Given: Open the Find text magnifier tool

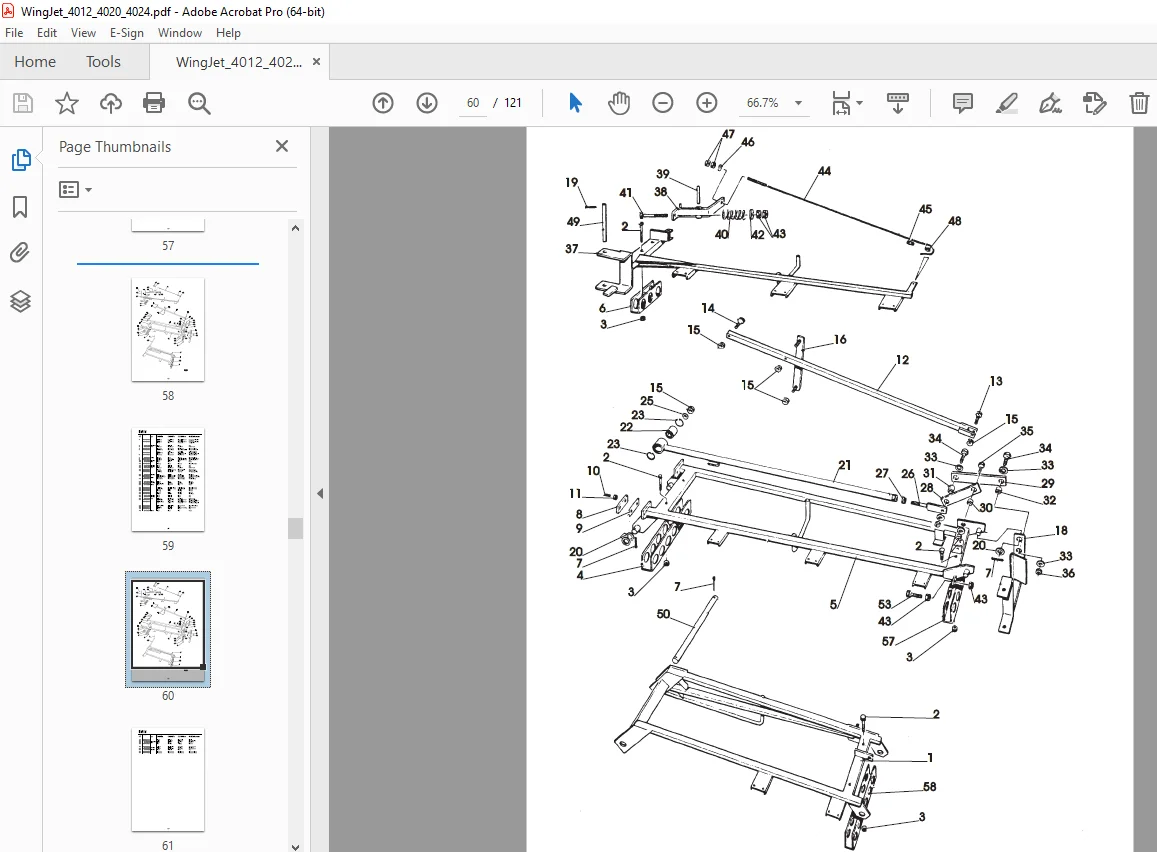Looking at the screenshot, I should point(198,103).
